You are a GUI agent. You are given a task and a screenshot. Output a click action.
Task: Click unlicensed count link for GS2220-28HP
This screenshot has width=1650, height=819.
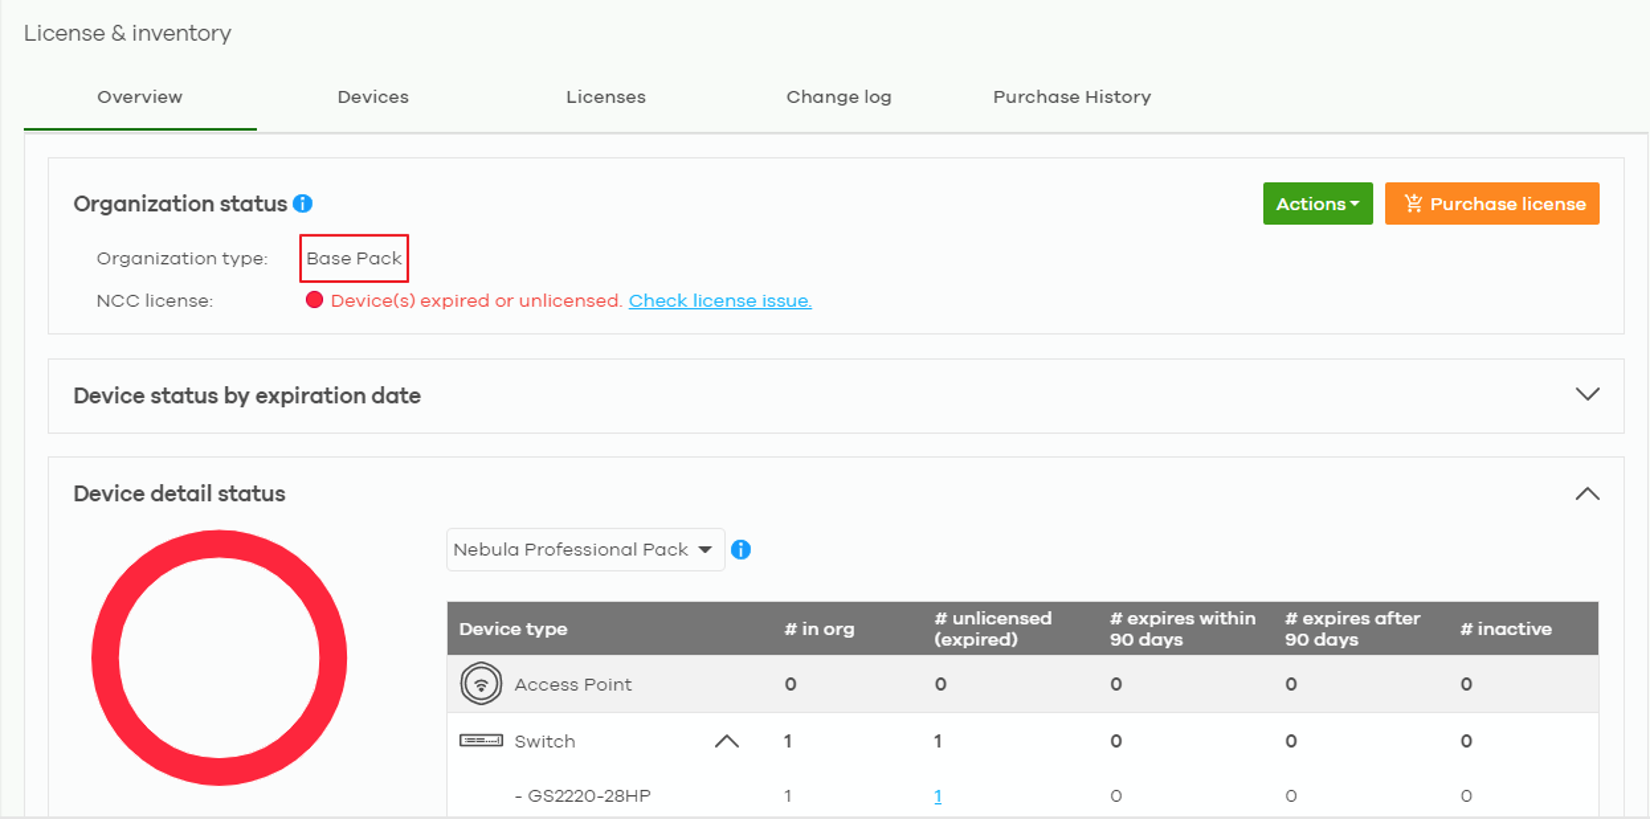938,796
